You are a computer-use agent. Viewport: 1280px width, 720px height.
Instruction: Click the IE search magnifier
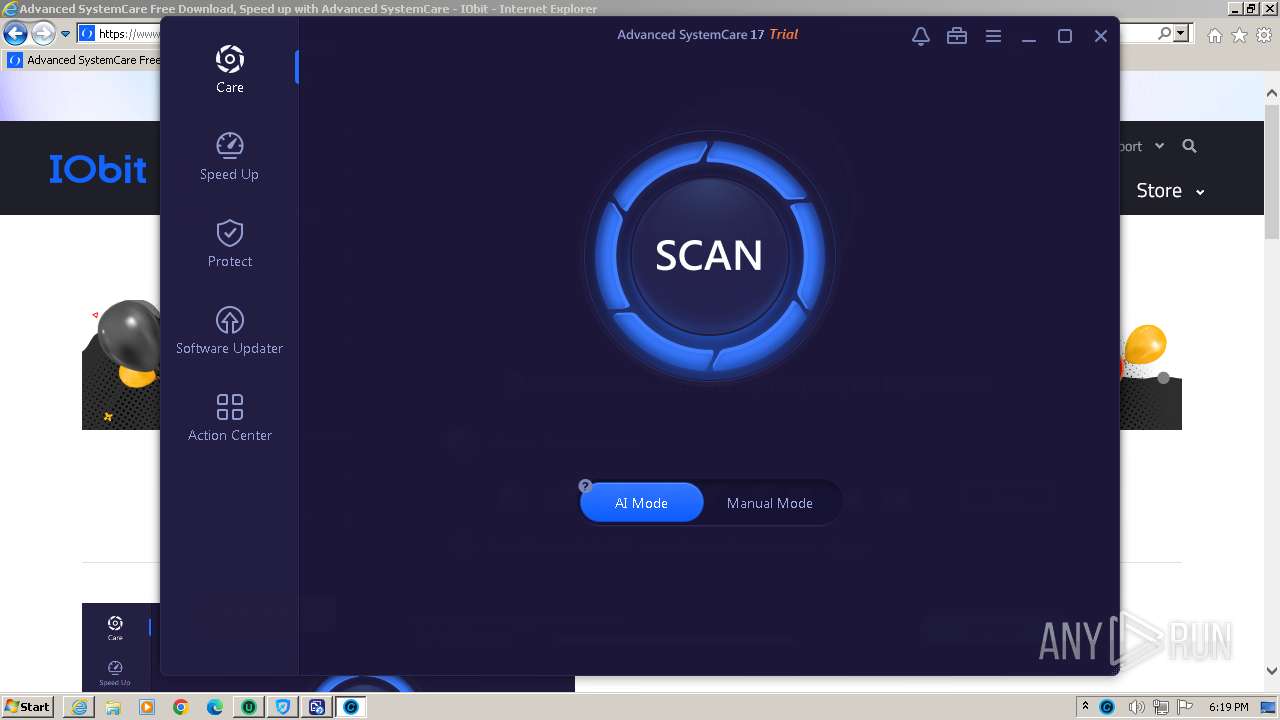[1165, 33]
